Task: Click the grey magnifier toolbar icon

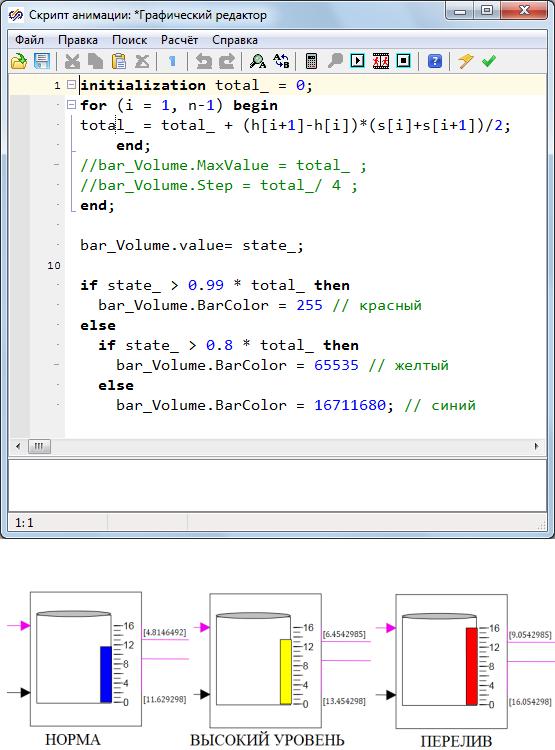Action: (335, 62)
